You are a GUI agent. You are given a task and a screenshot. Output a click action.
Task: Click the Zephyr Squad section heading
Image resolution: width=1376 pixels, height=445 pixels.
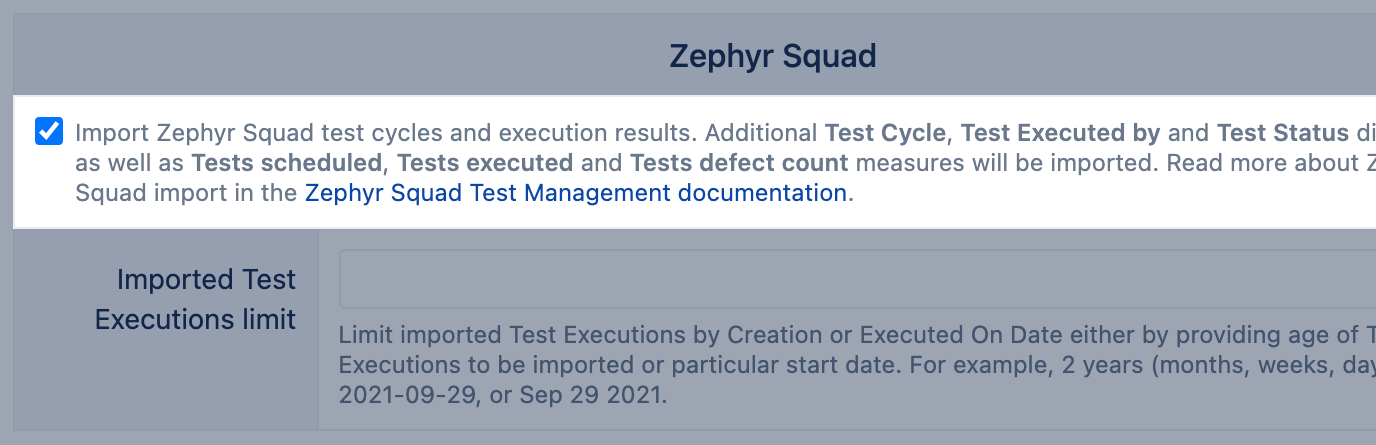click(x=772, y=57)
